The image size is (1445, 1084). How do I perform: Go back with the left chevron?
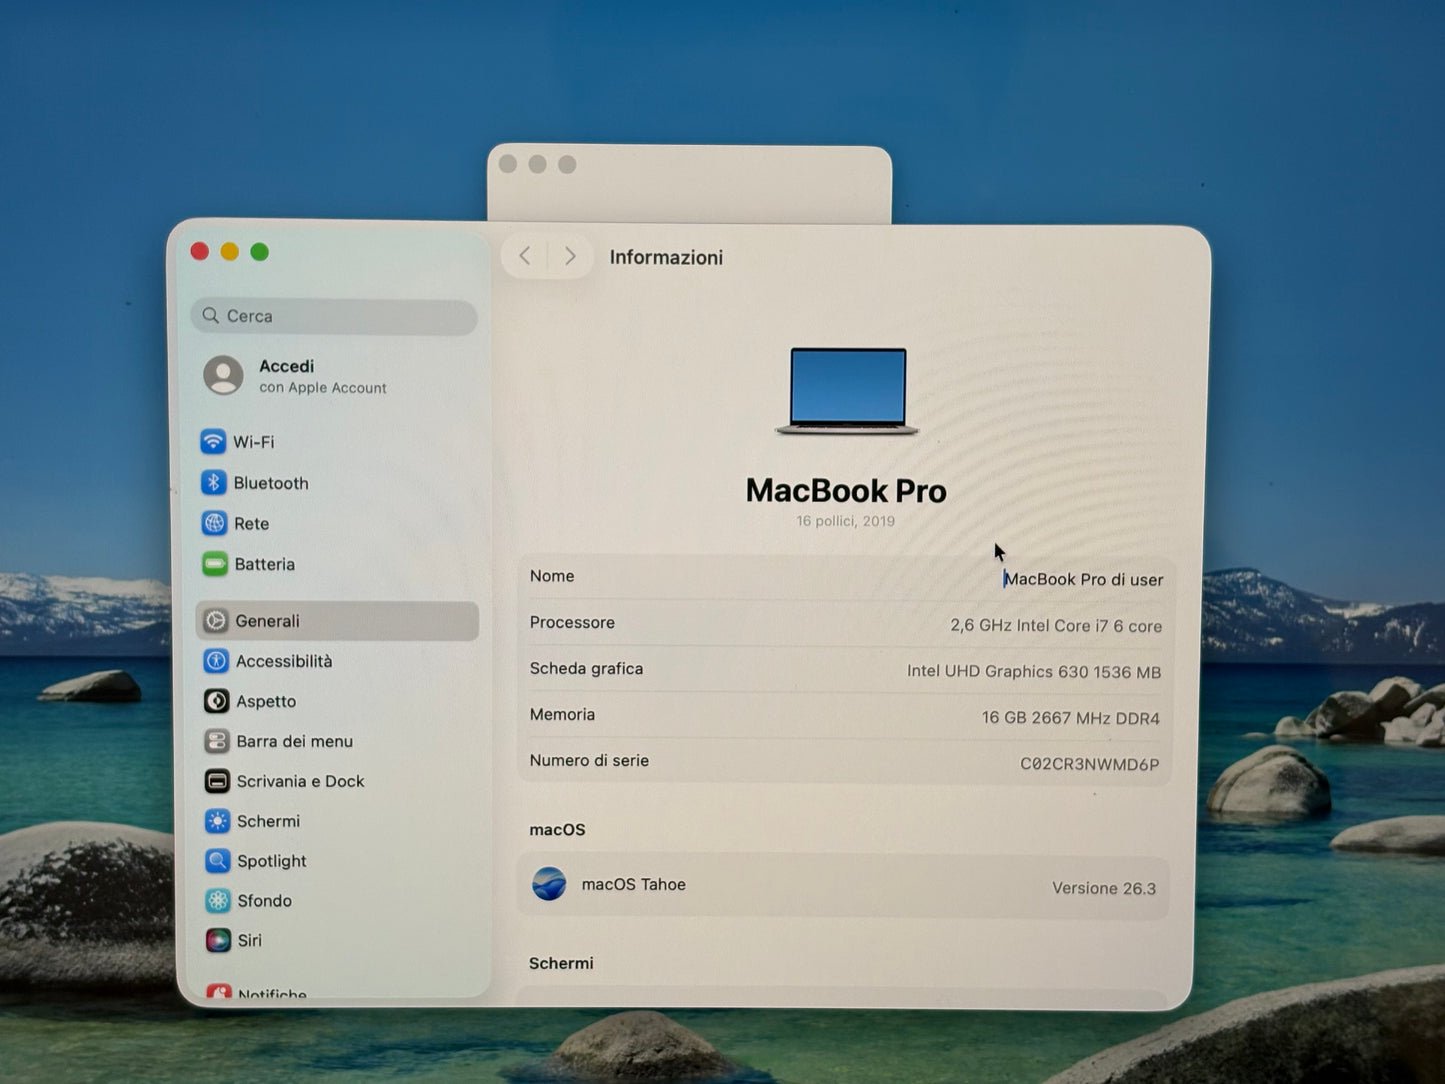pyautogui.click(x=525, y=256)
